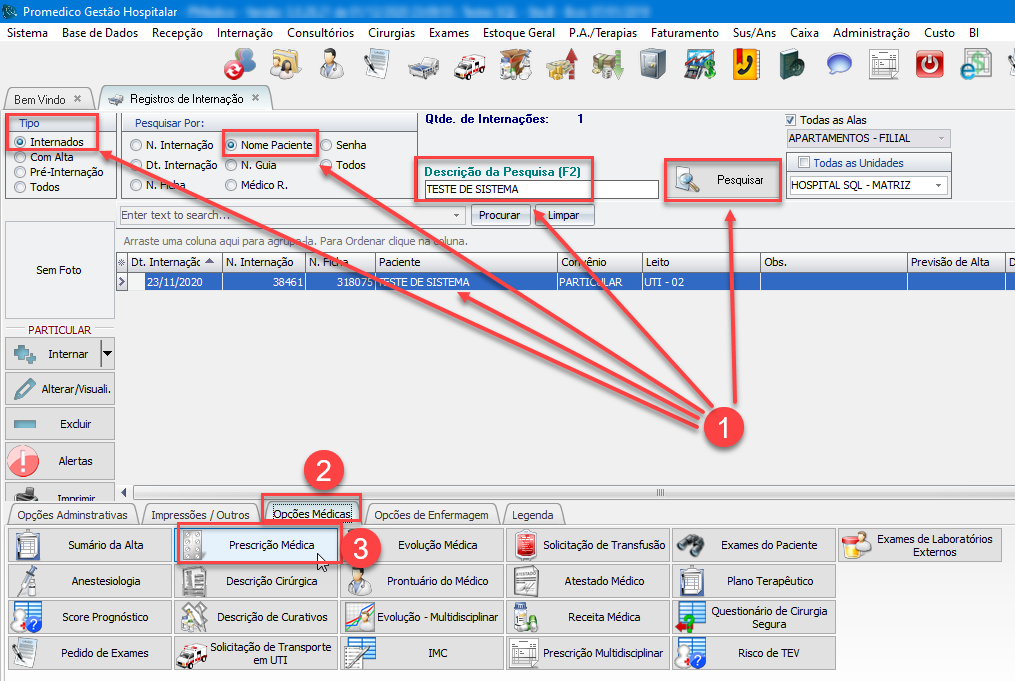The width and height of the screenshot is (1015, 681).
Task: Click the ambulance icon in toolbar
Action: 469,65
